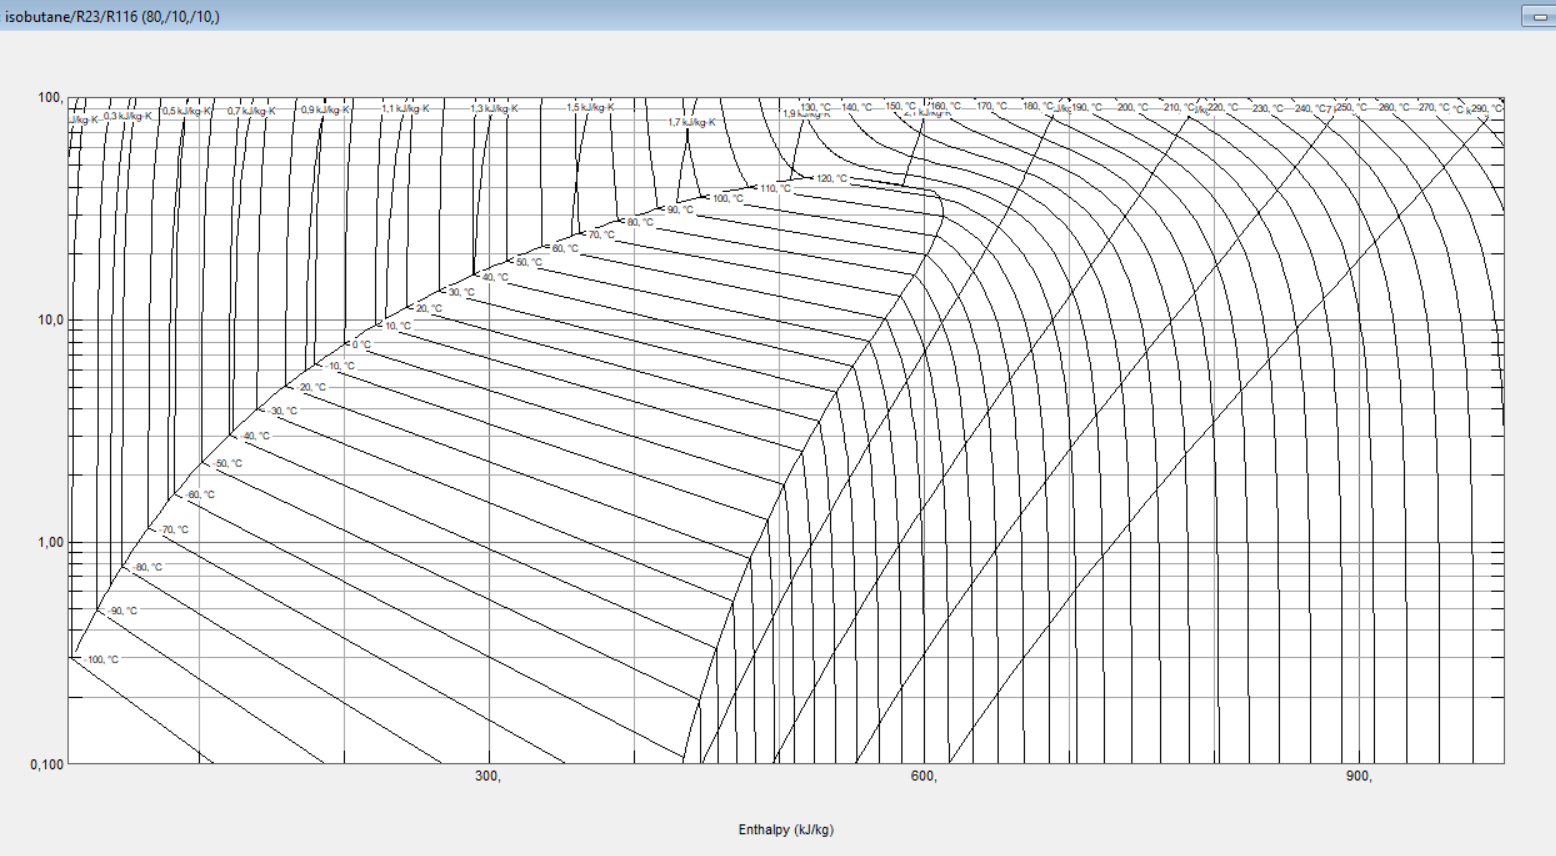
Task: Select the -80, °C isotherm label
Action: click(x=147, y=567)
